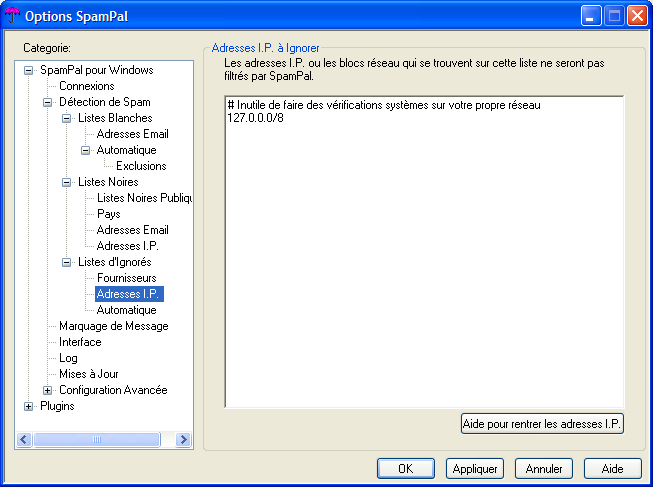Select Automatique under Listes Blanches
Viewport: 653px width, 487px height.
point(127,150)
